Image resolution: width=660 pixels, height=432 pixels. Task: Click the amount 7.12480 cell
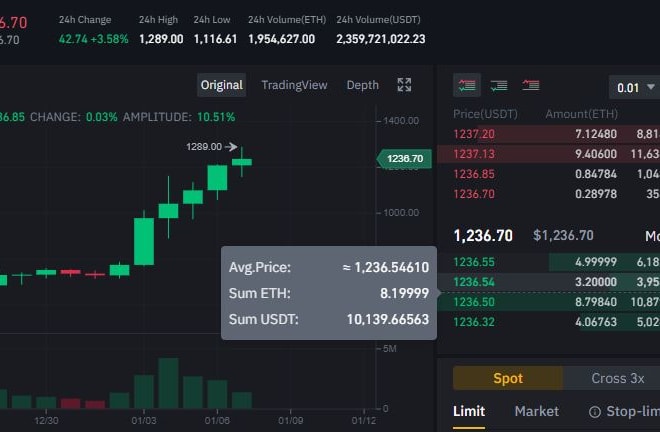pos(596,134)
